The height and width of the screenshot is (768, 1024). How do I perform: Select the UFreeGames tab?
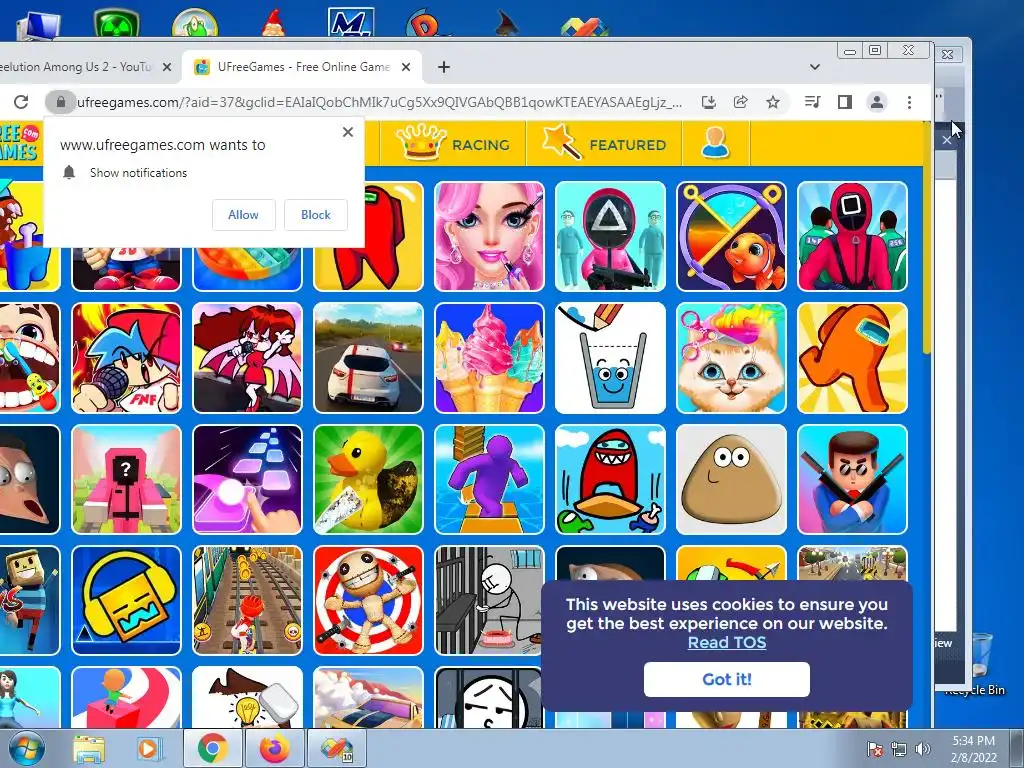[x=302, y=67]
